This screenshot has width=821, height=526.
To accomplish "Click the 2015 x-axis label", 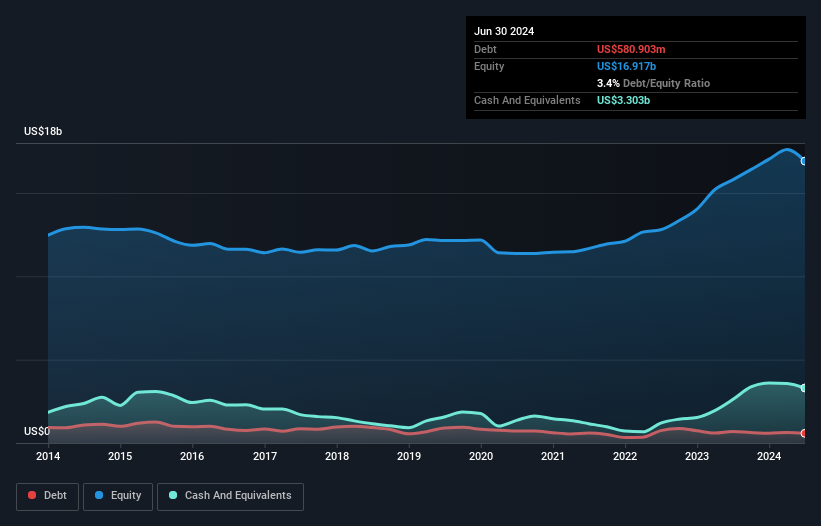I will click(x=120, y=456).
